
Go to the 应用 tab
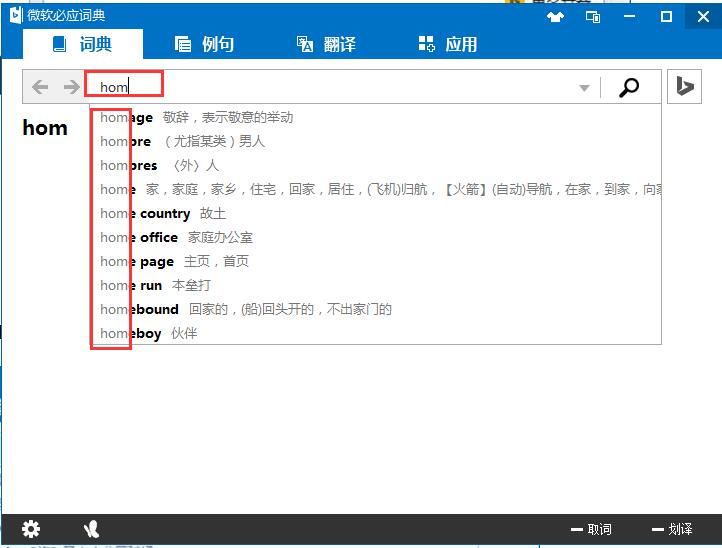point(447,44)
